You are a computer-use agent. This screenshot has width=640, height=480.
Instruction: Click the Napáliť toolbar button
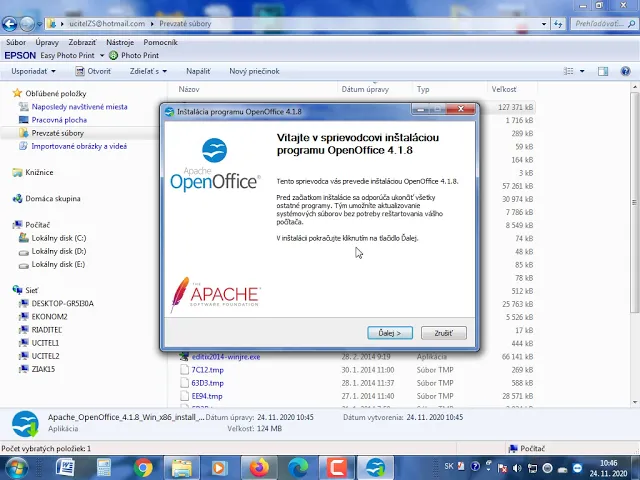(198, 71)
